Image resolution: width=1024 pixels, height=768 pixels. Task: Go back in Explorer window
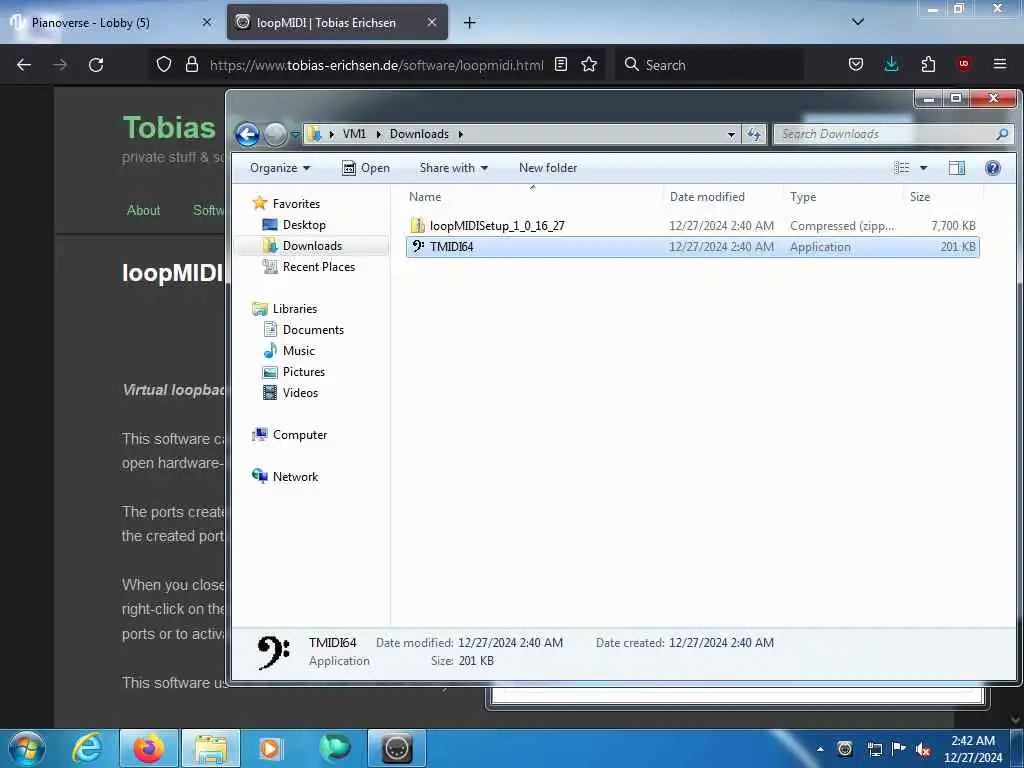tap(248, 135)
